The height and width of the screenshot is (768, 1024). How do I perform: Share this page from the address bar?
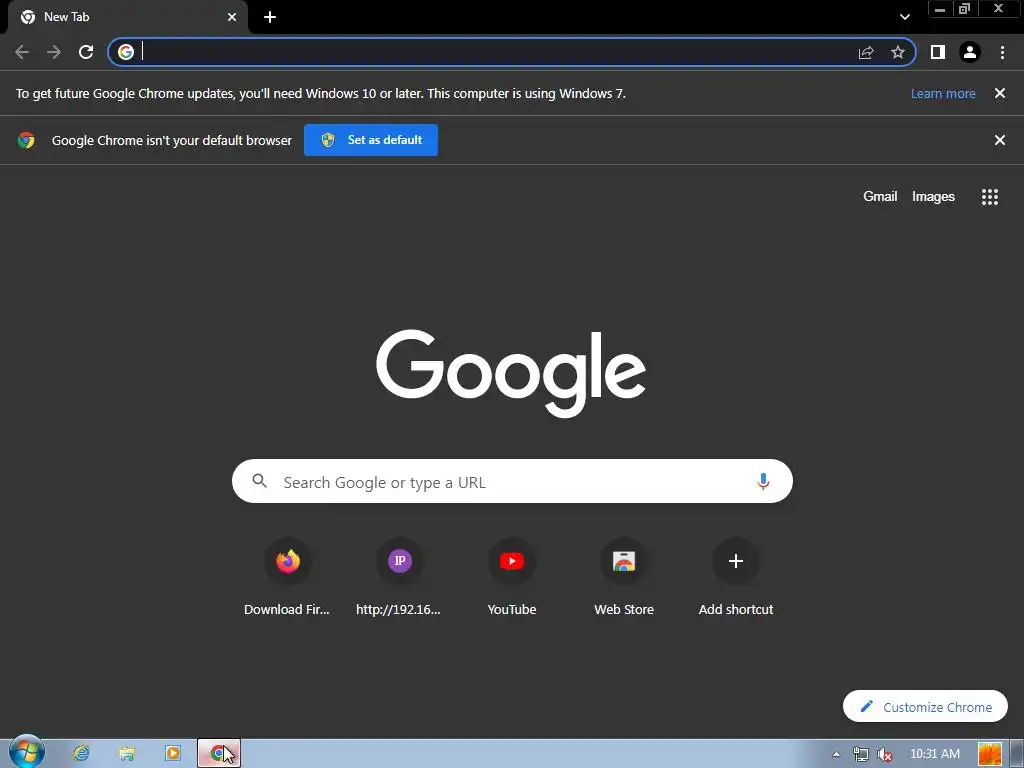click(x=866, y=52)
